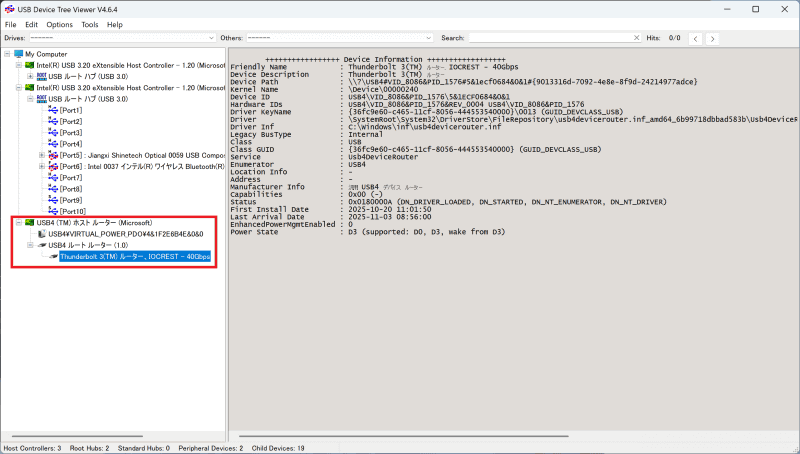Viewport: 800px width, 454px height.
Task: Collapse second Intel USB 3.20 Host Controller
Action: (x=19, y=87)
